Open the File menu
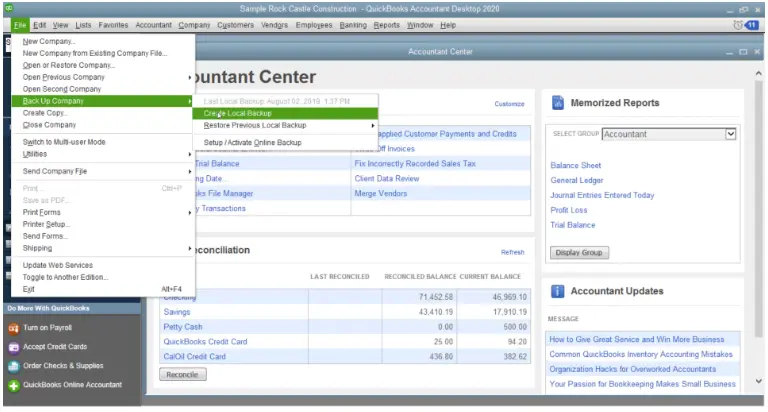The height and width of the screenshot is (412, 768). click(x=20, y=25)
